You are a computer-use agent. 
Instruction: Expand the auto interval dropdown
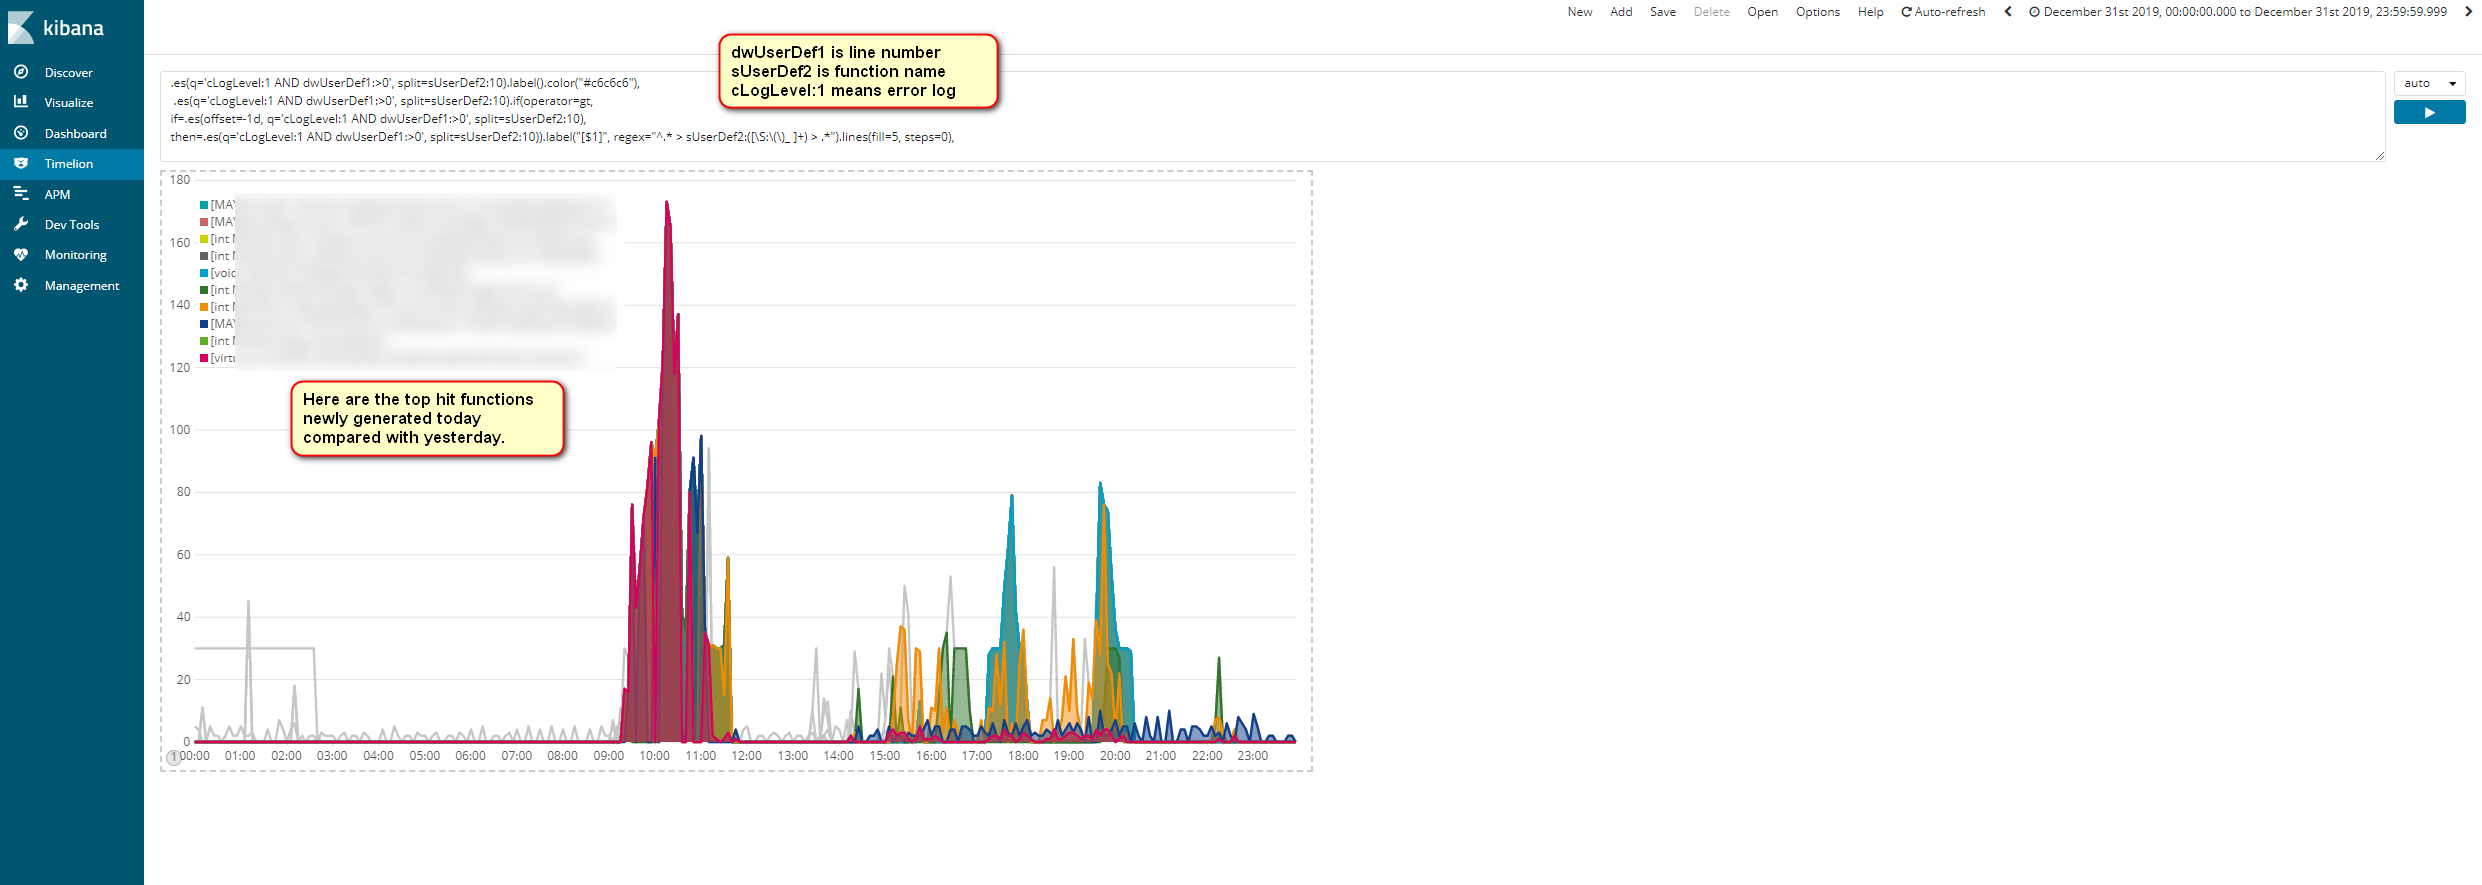[x=2429, y=83]
